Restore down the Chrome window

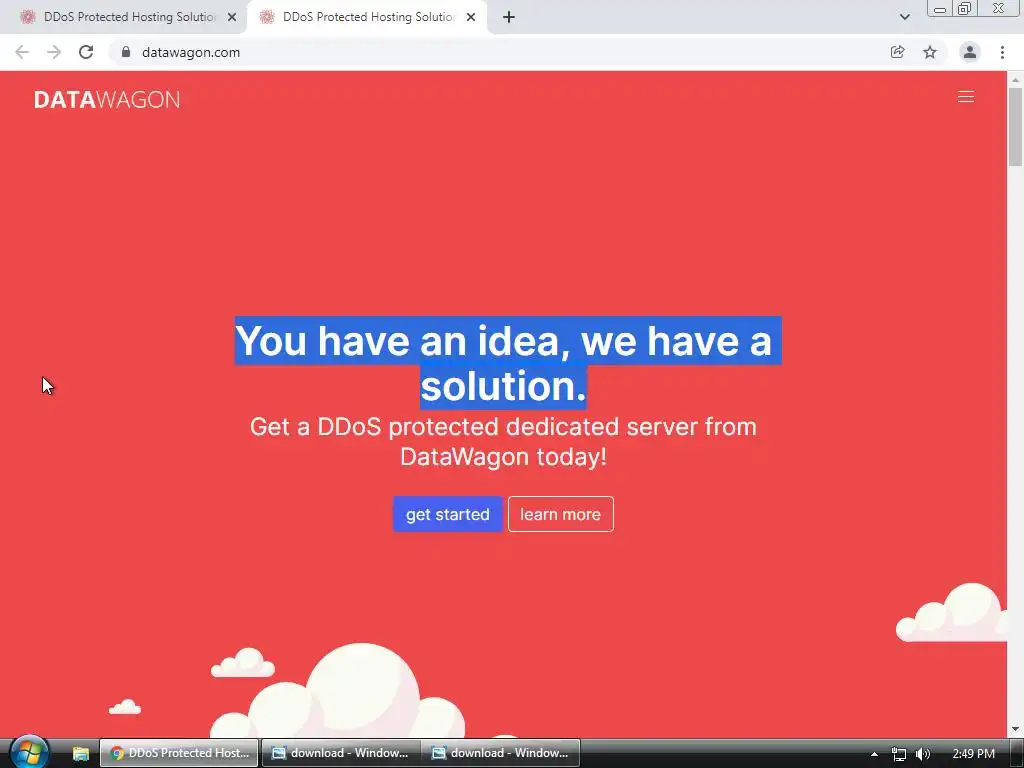pos(965,9)
